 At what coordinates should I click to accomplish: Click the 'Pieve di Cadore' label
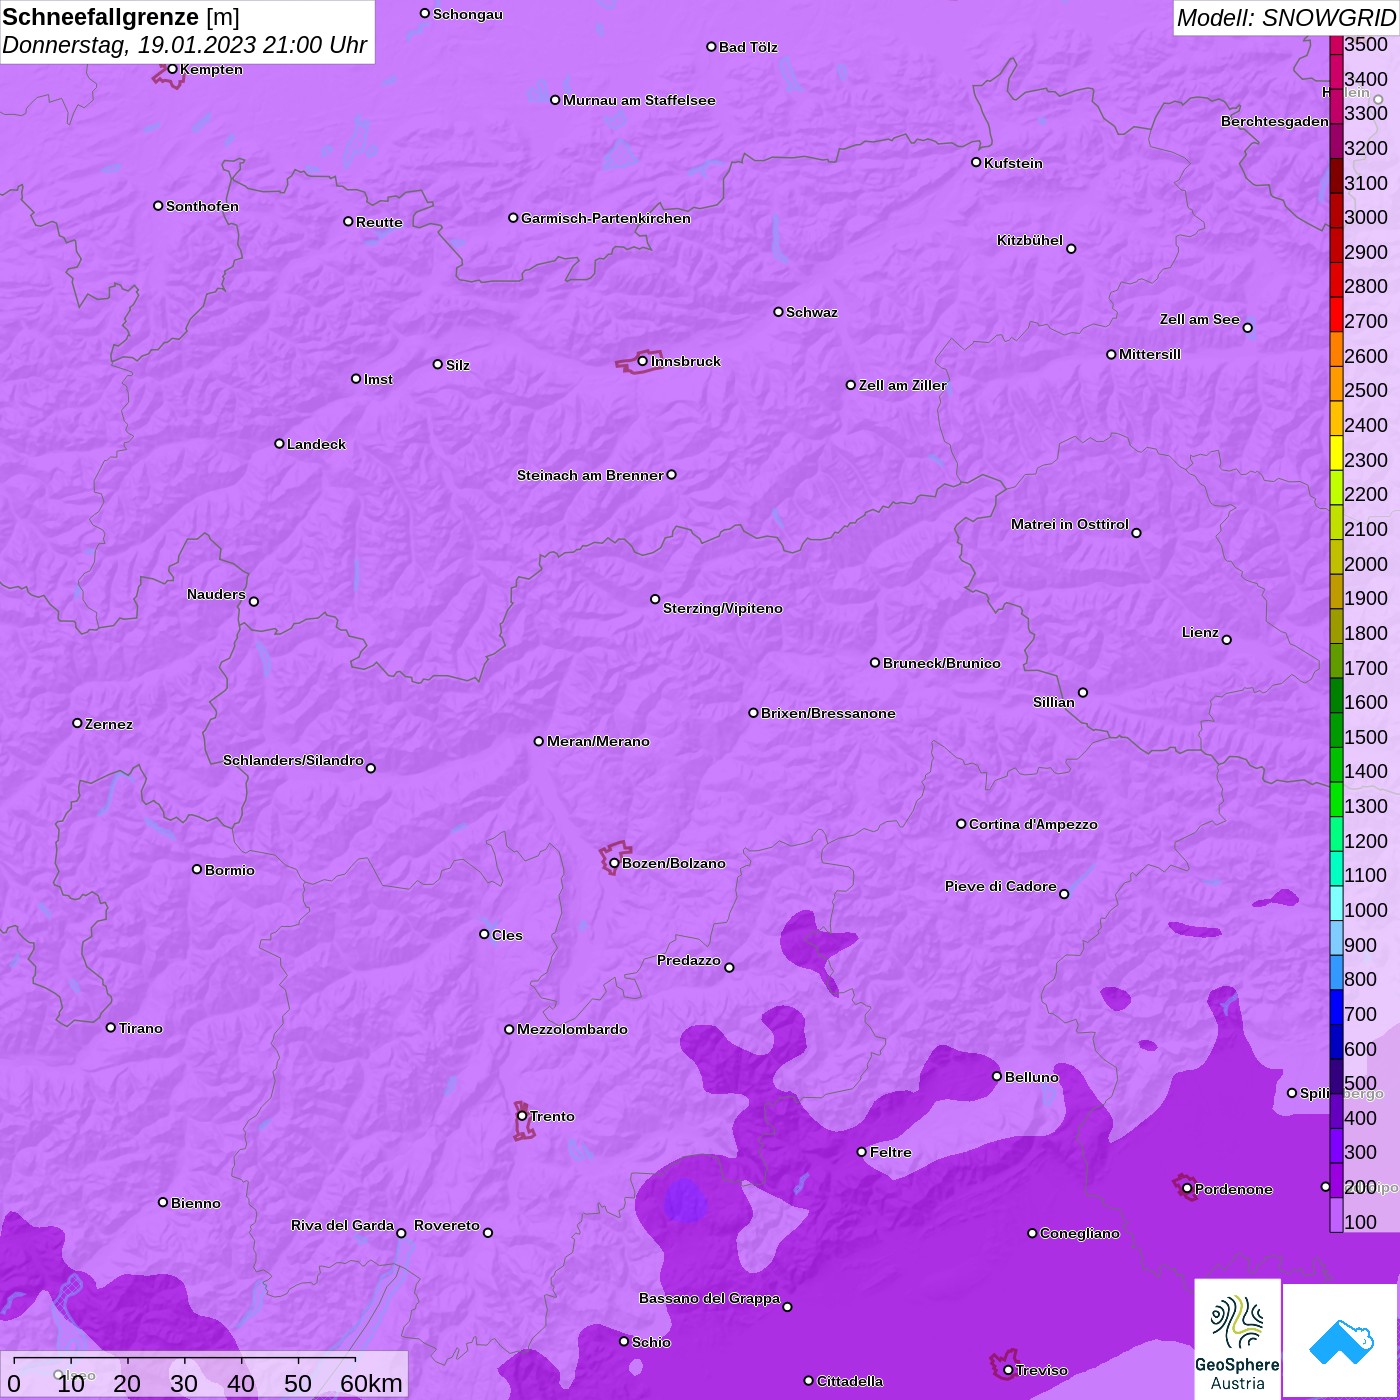point(1001,886)
